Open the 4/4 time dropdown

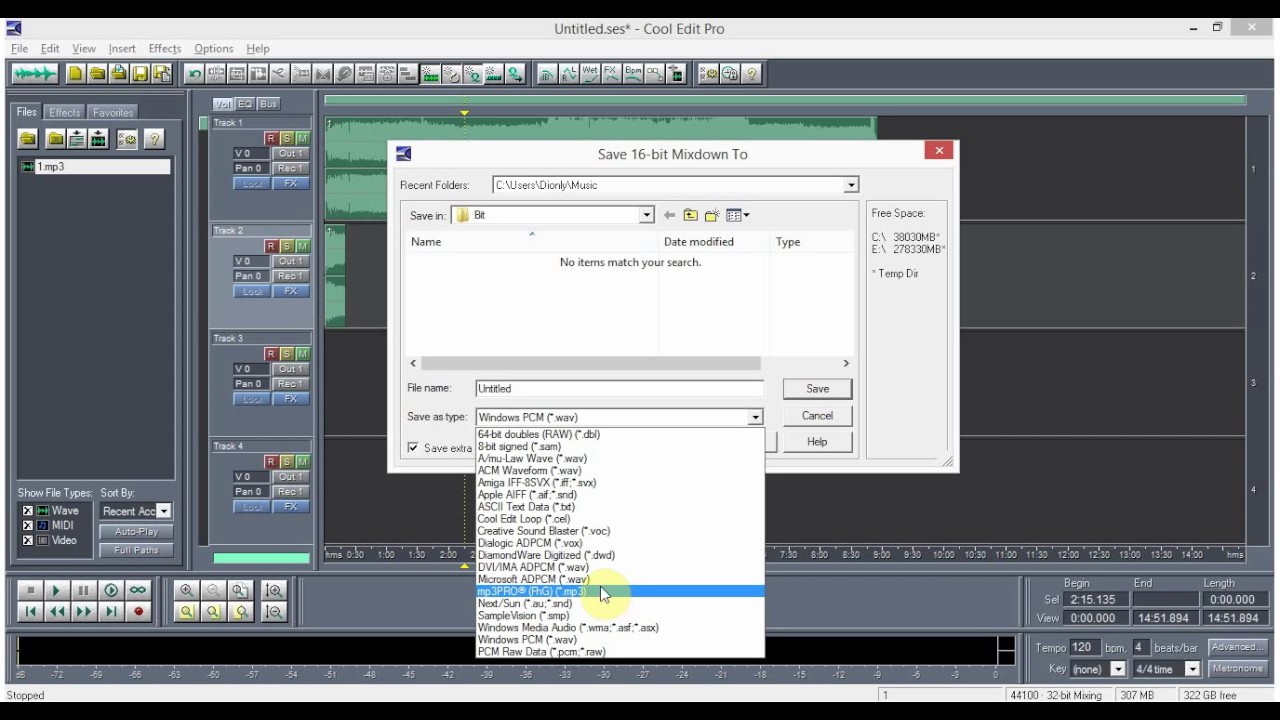click(1192, 669)
